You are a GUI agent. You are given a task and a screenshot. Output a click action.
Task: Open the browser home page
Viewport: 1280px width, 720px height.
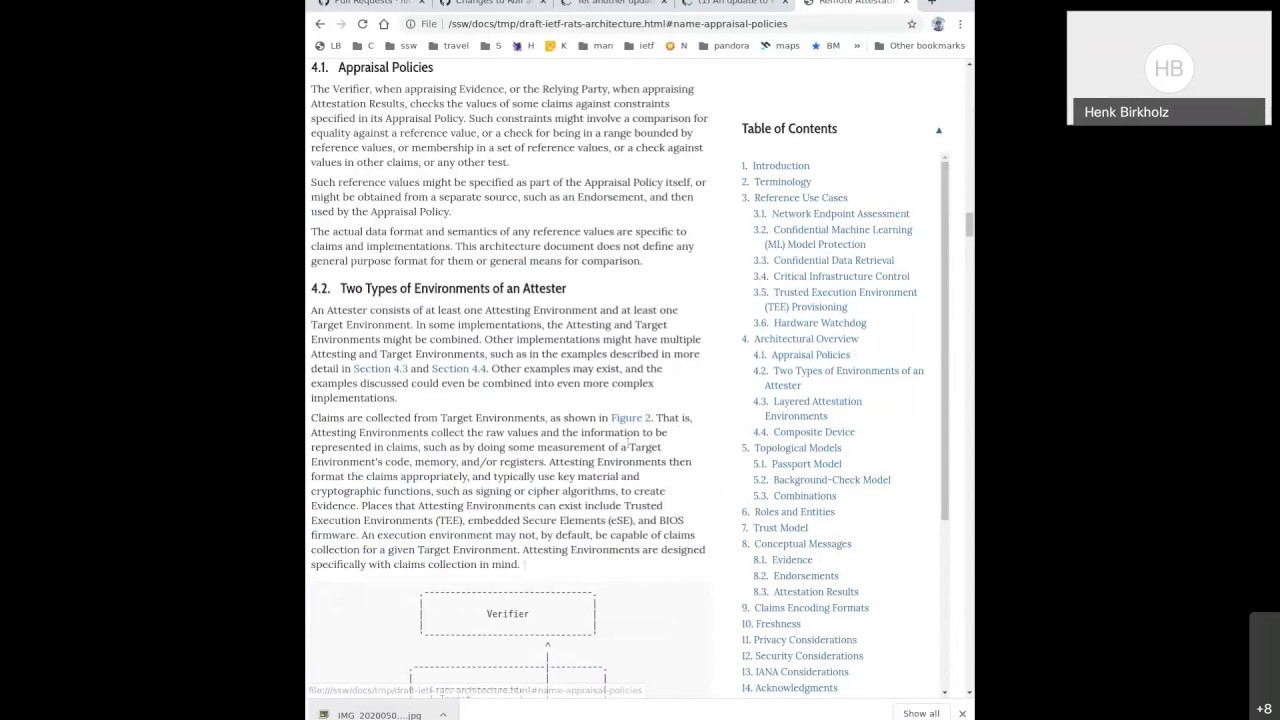384,24
